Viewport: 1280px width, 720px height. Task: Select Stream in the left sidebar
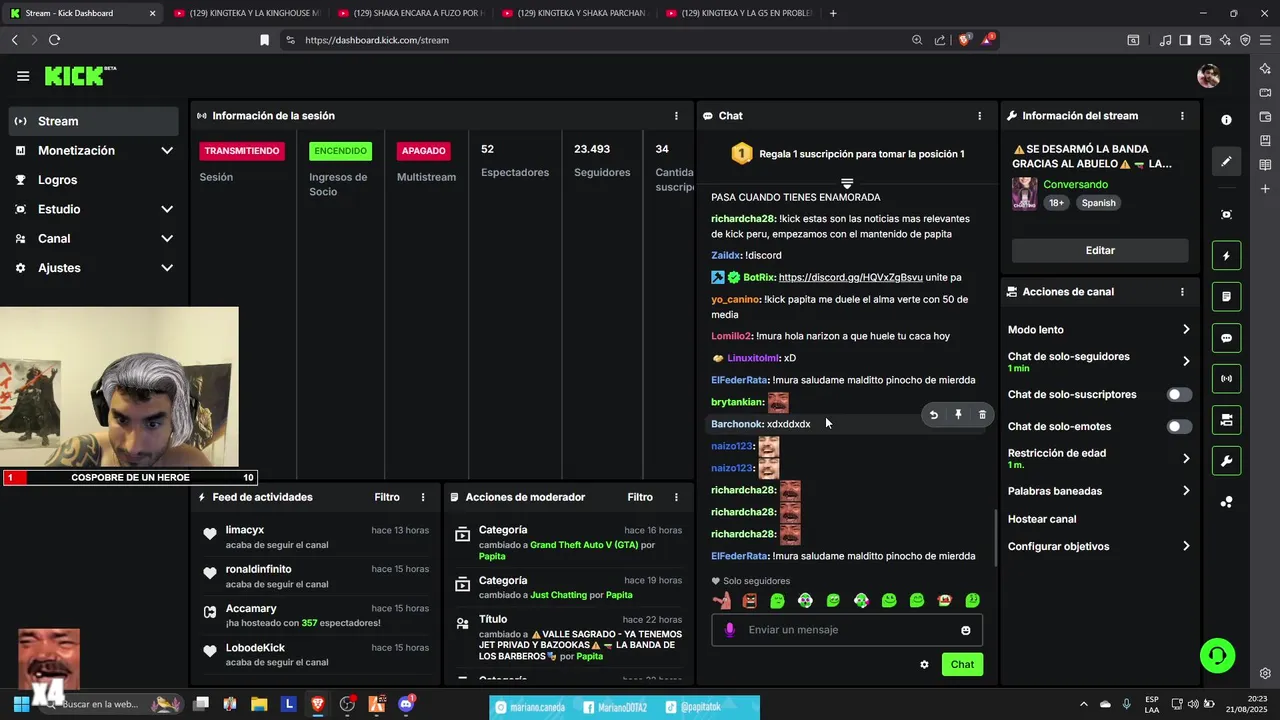click(x=94, y=121)
